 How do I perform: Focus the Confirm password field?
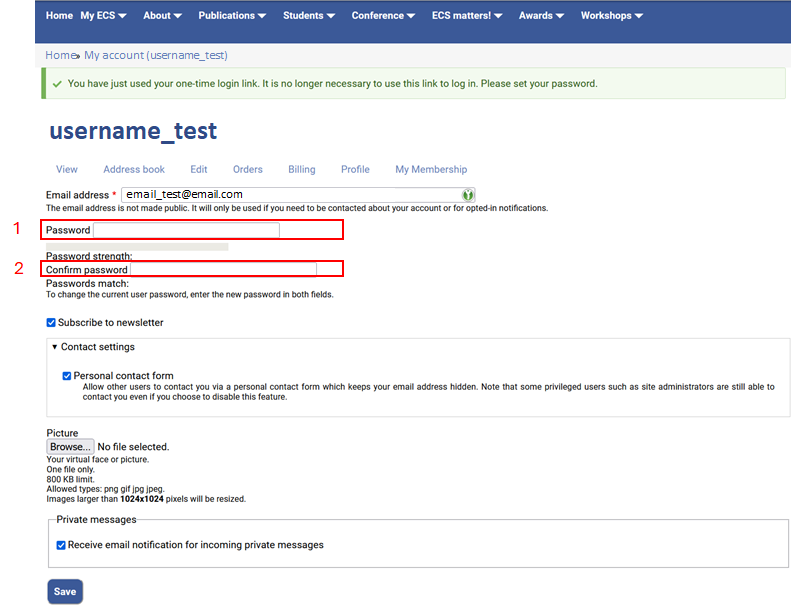pos(223,270)
